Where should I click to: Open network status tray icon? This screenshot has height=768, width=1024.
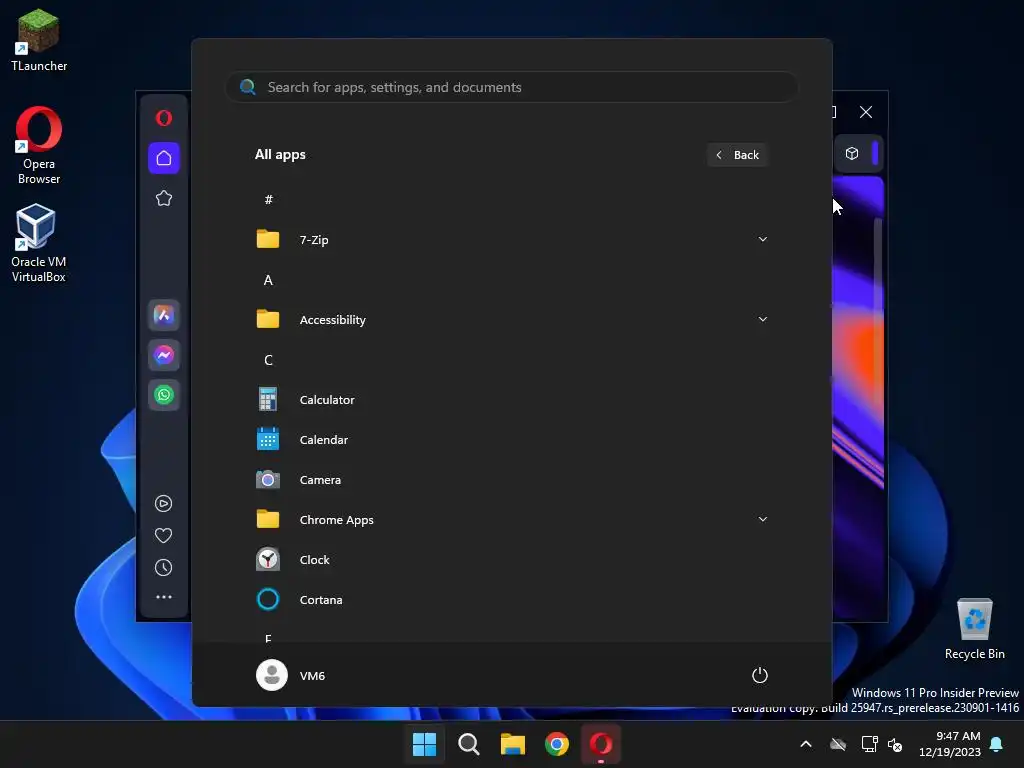click(869, 744)
